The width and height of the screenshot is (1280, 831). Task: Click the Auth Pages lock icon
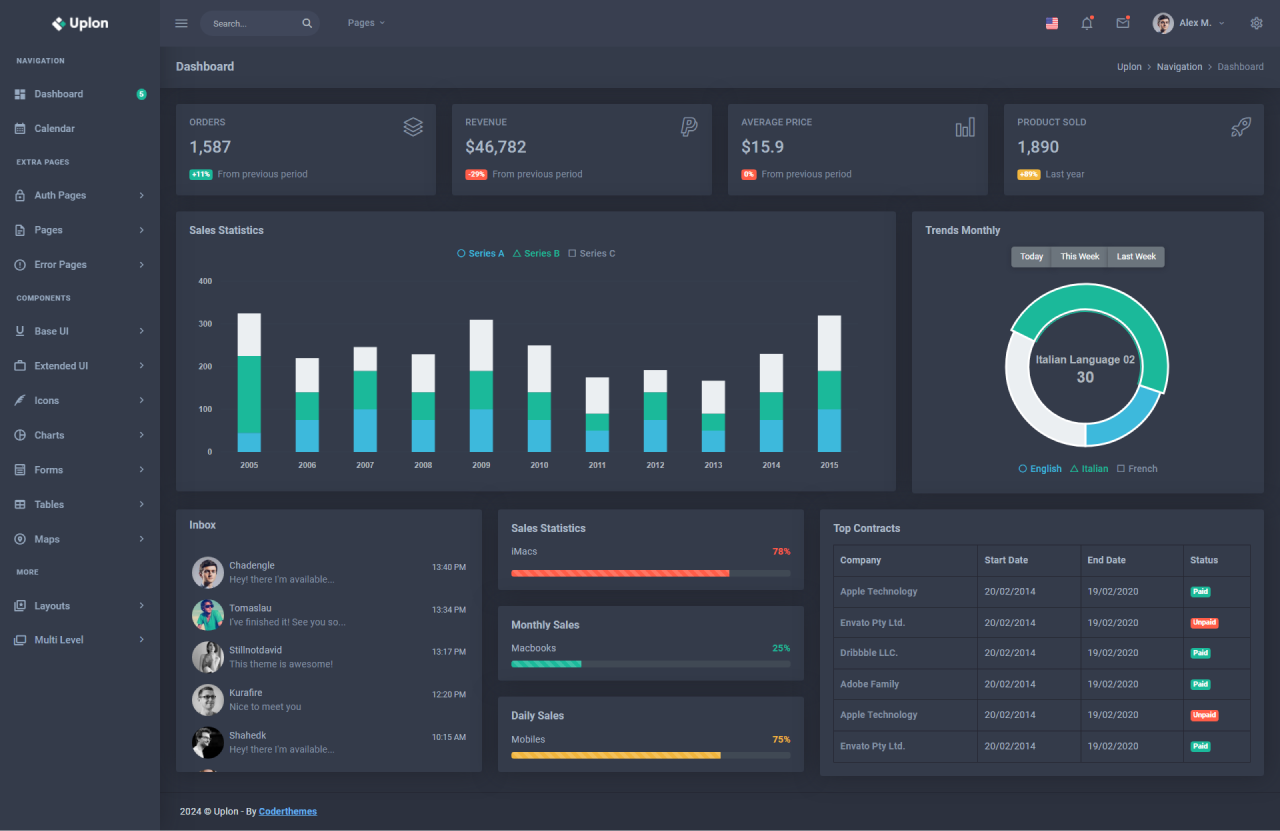click(x=20, y=195)
